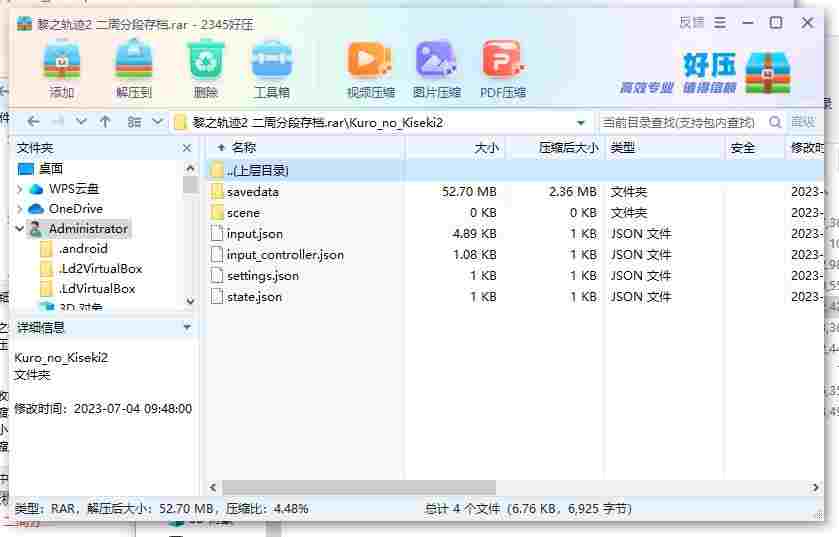Select 桌面 in the folder tree
Viewport: 839px width, 537px height.
pyautogui.click(x=50, y=169)
